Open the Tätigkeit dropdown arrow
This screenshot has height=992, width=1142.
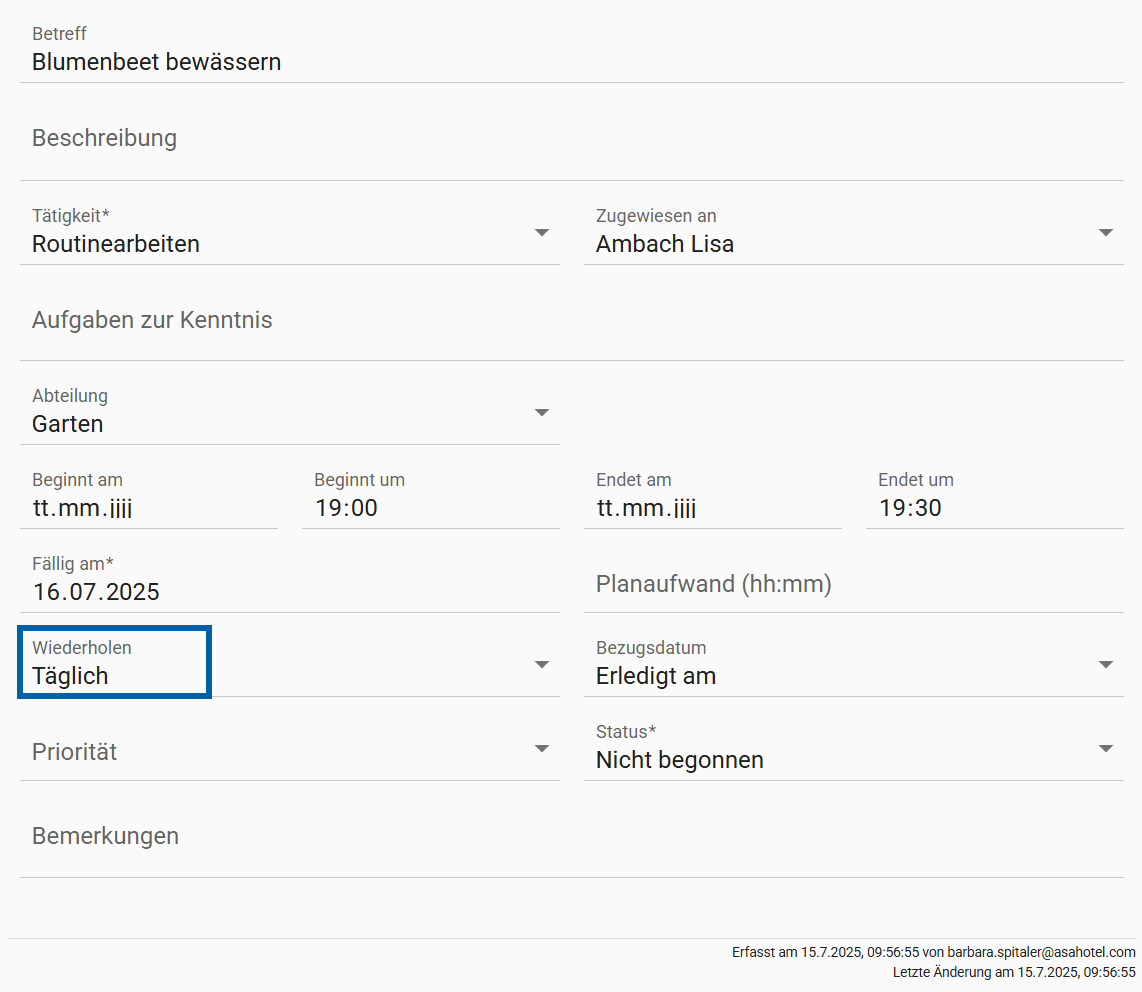542,232
